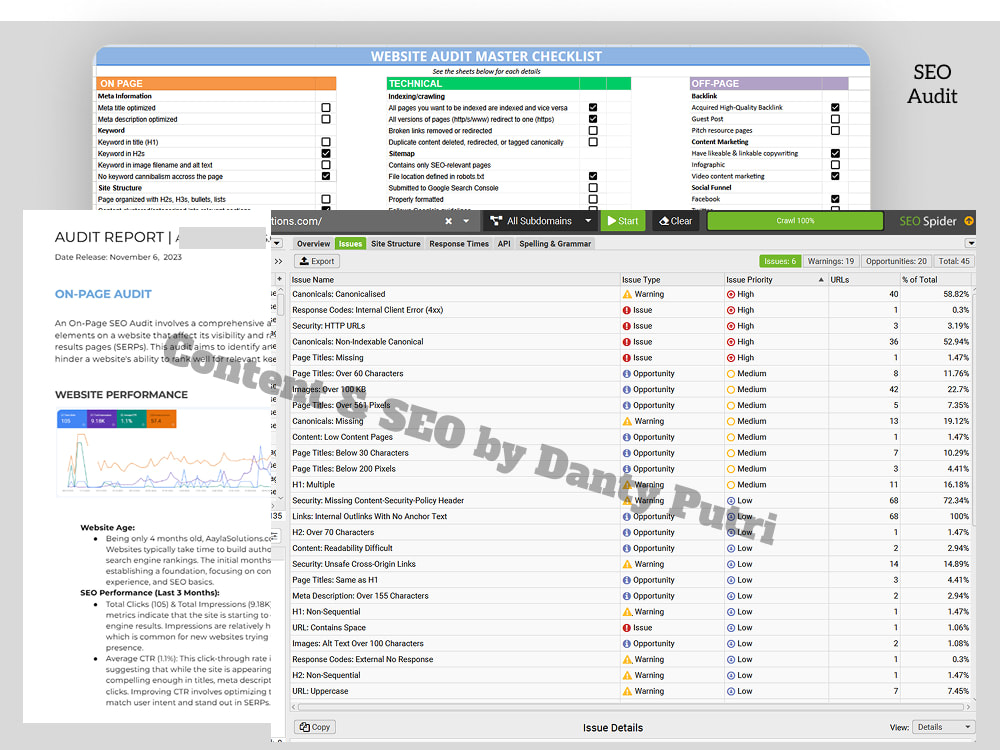Open the Spelling & Grammar tab

point(555,244)
